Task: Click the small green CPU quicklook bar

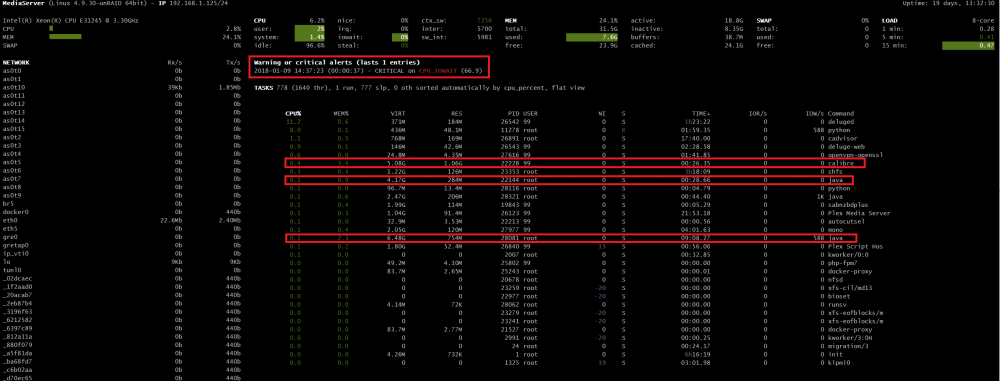Action: click(50, 29)
